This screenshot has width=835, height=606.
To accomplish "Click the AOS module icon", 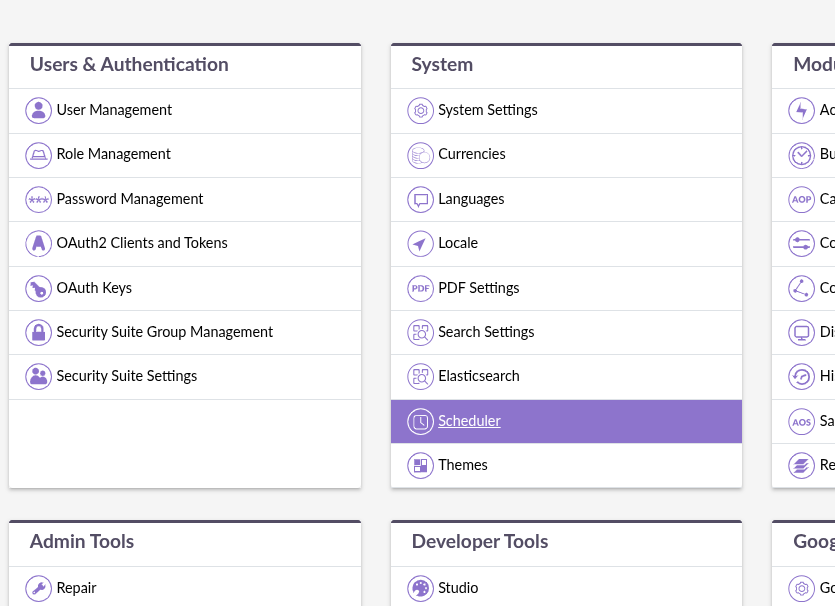I will (801, 421).
